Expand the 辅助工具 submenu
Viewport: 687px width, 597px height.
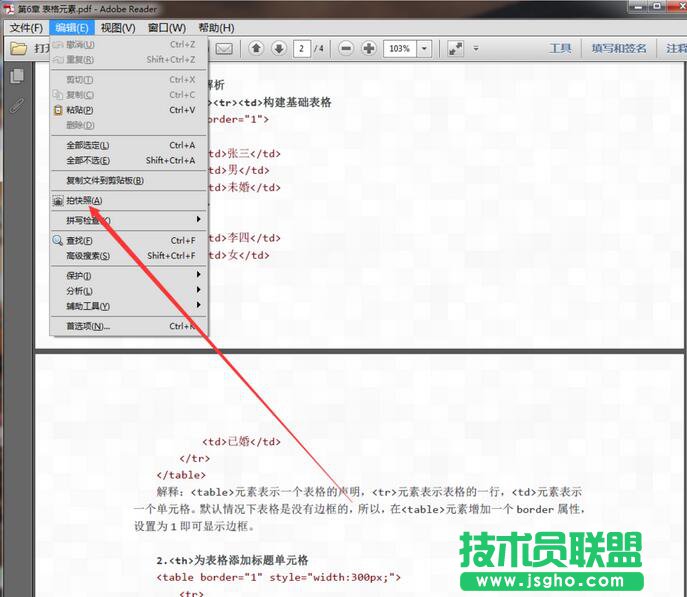[x=128, y=306]
